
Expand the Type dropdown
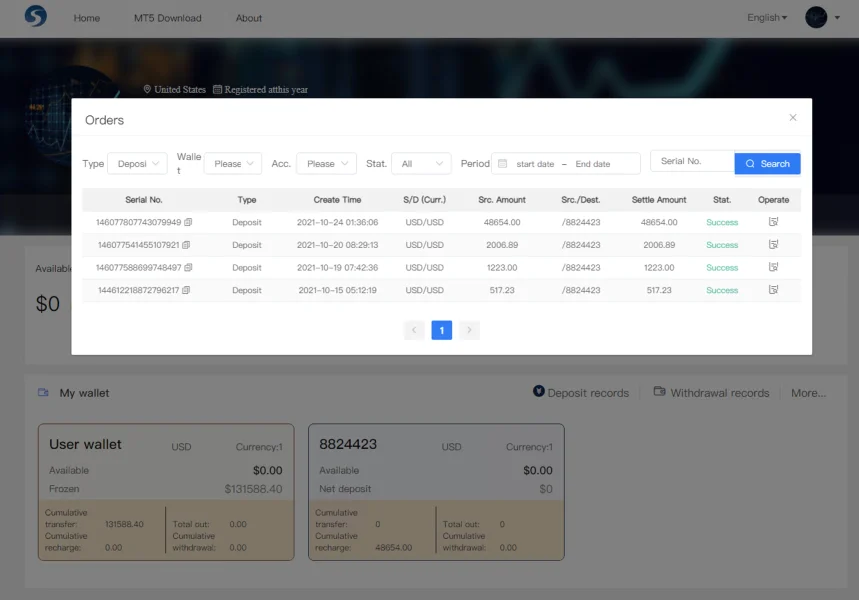point(137,164)
